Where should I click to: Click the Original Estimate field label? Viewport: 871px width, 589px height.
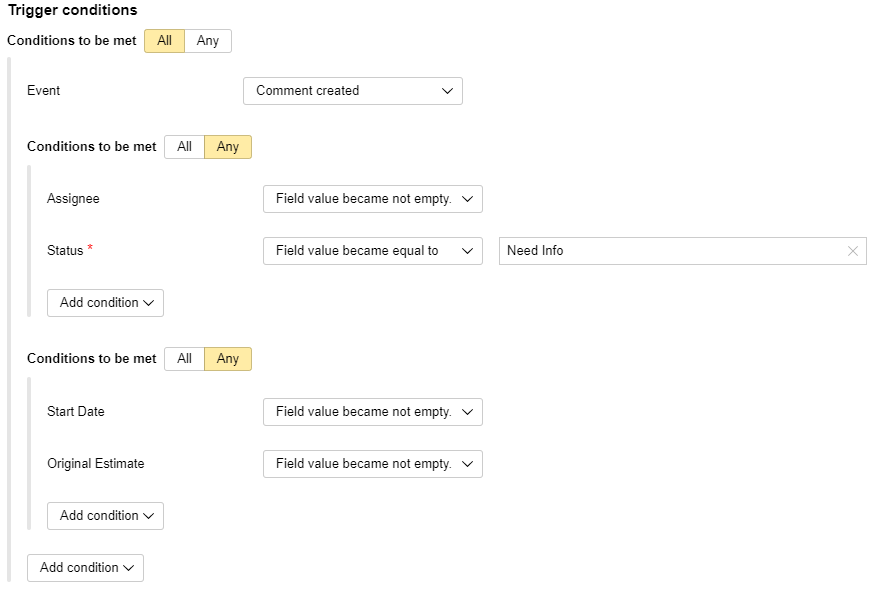click(x=96, y=463)
